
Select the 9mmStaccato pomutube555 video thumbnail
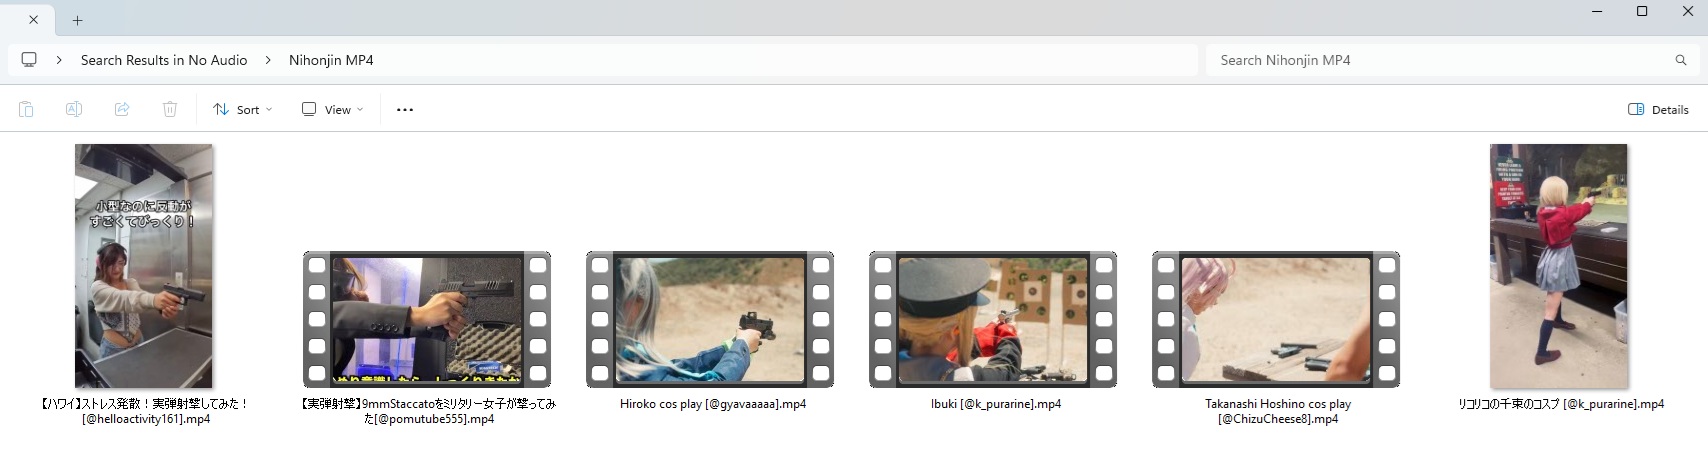[x=427, y=319]
